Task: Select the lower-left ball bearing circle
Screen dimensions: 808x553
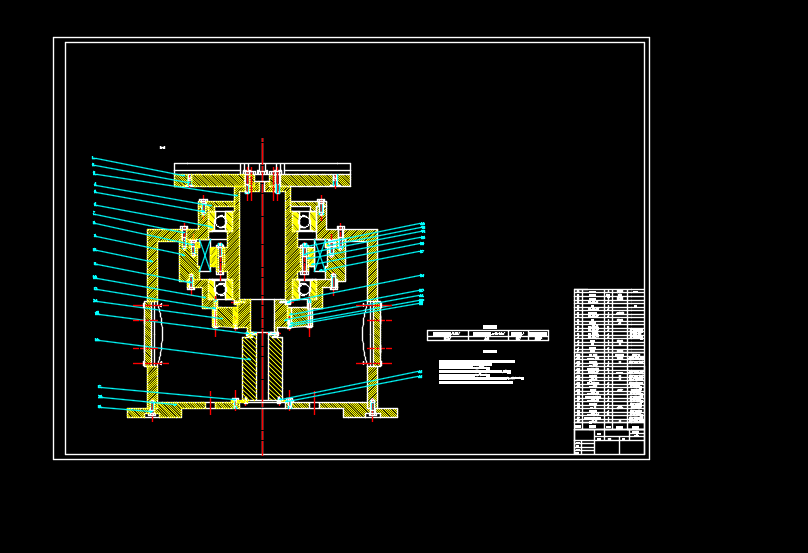Action: pos(221,289)
